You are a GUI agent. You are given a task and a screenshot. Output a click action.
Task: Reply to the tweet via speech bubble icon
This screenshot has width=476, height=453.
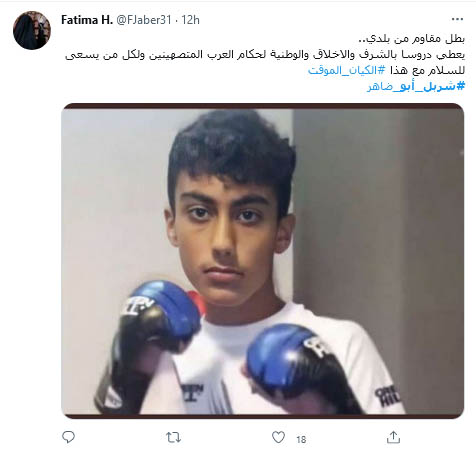point(69,437)
